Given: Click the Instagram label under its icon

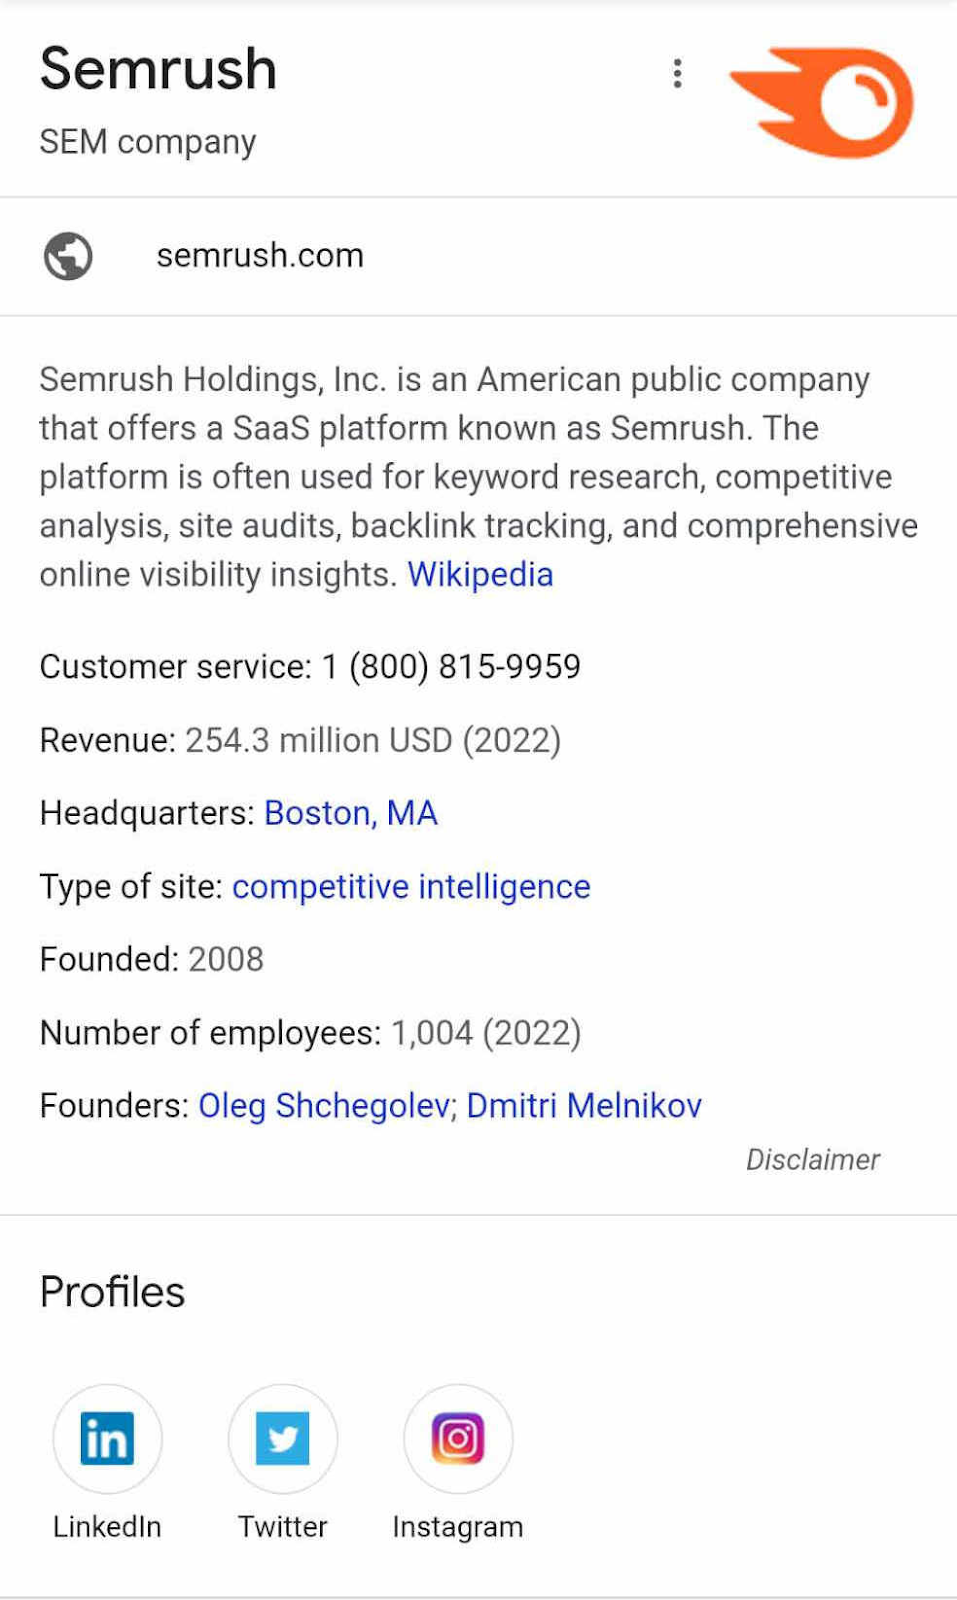Looking at the screenshot, I should [x=457, y=1527].
